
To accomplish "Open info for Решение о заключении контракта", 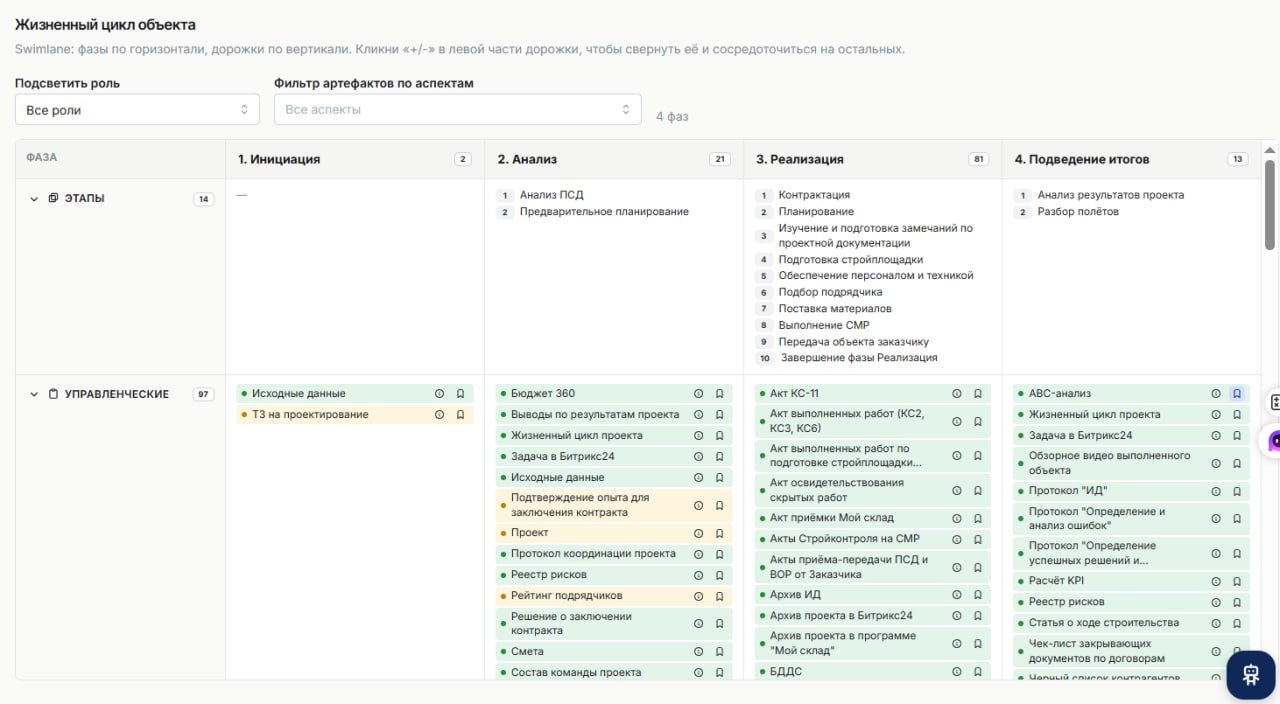I will [x=698, y=624].
